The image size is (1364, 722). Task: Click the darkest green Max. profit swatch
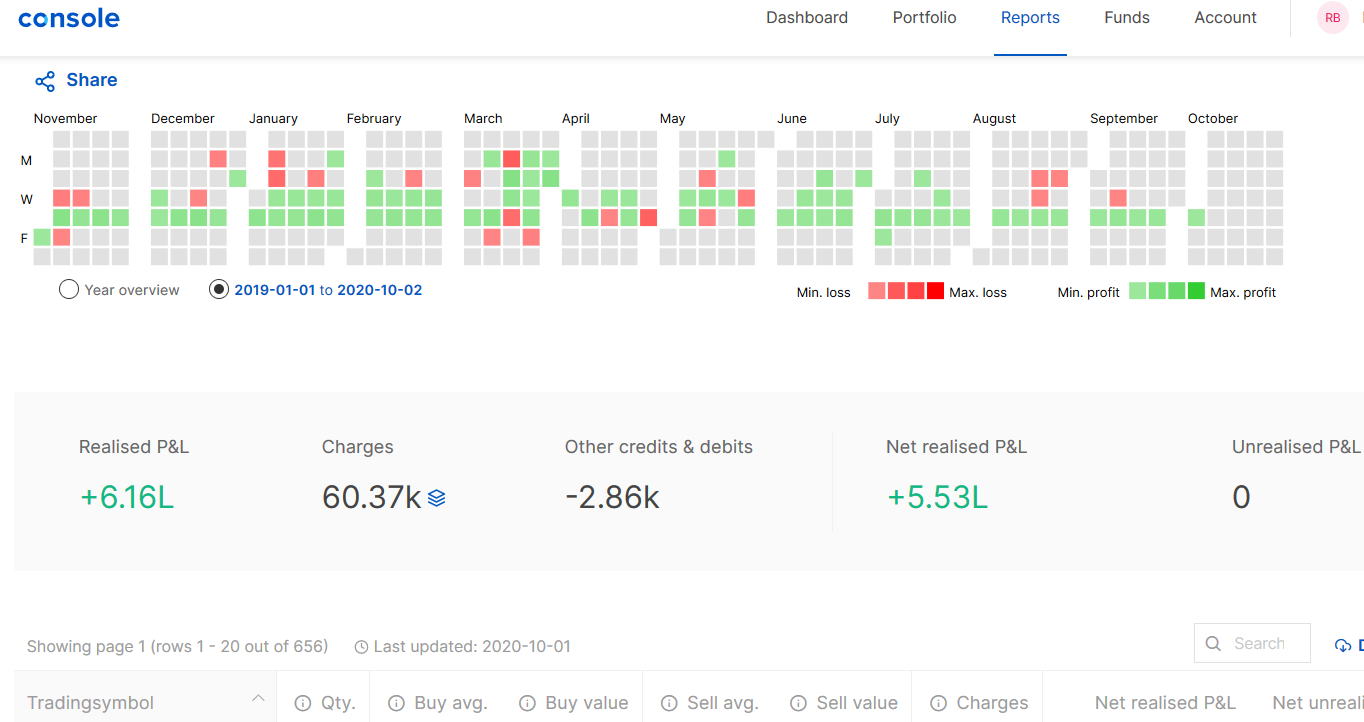pos(1196,291)
